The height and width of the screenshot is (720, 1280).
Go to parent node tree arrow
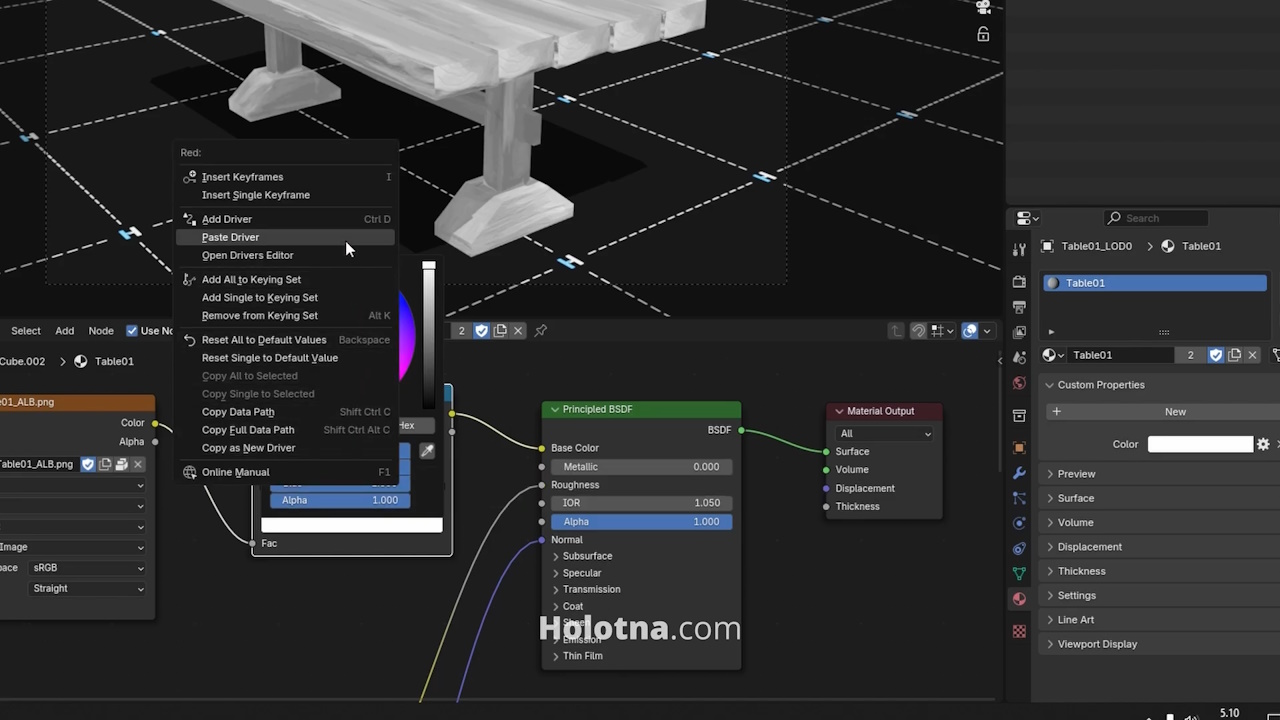pos(896,330)
